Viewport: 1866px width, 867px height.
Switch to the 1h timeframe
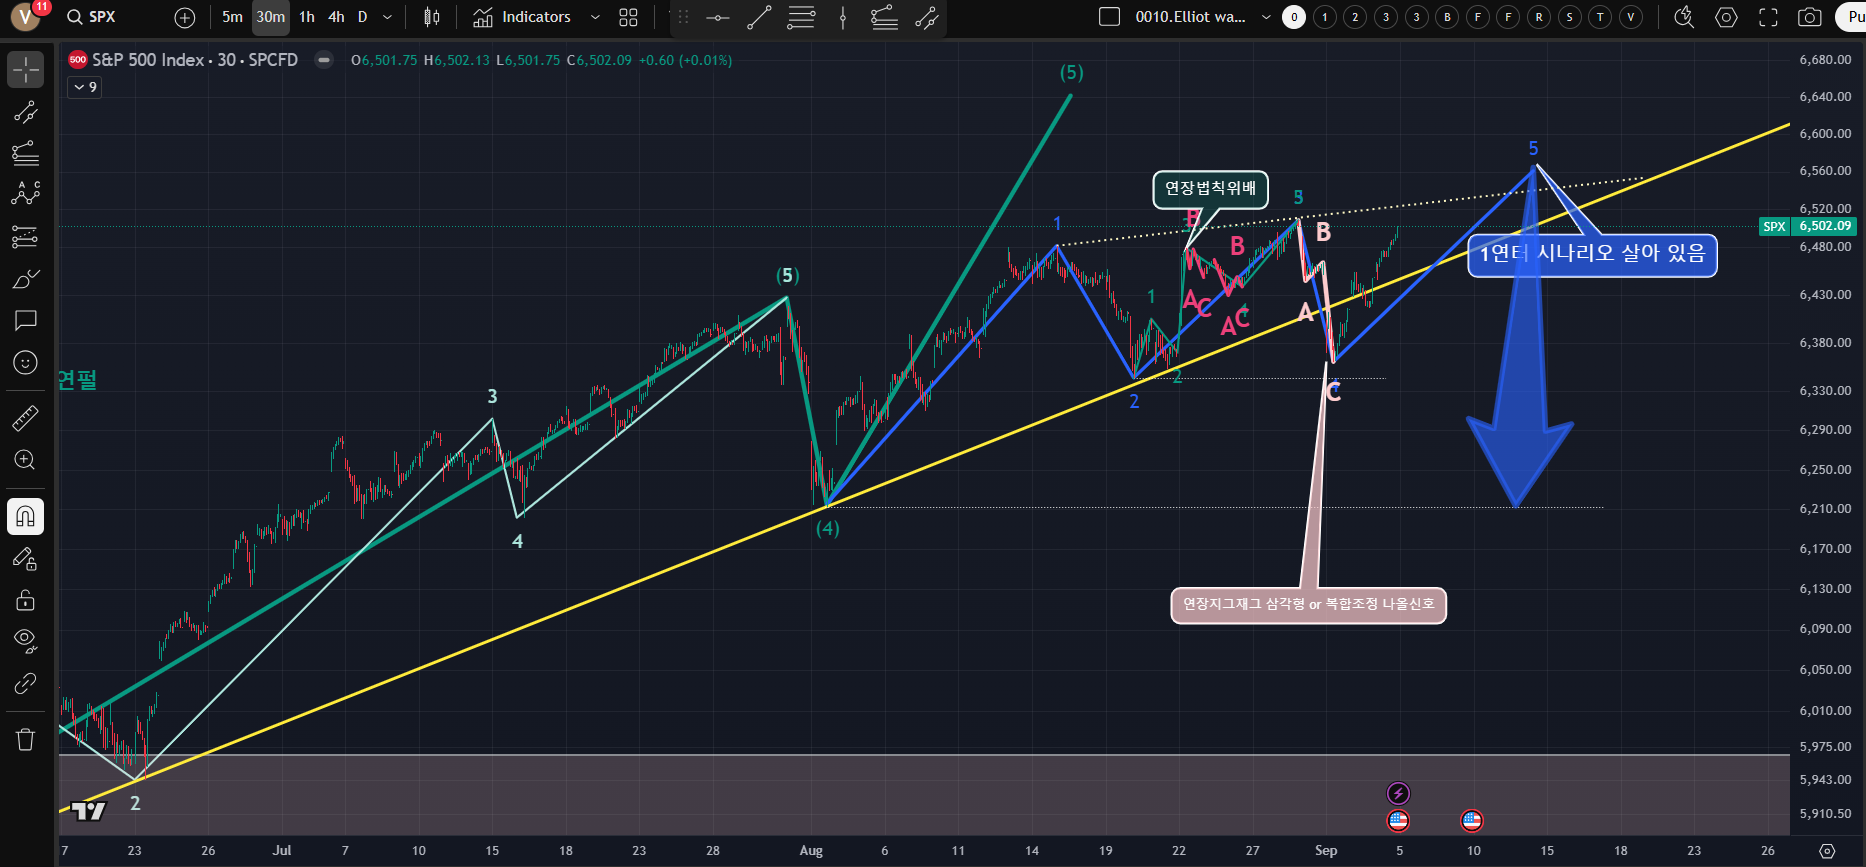307,17
